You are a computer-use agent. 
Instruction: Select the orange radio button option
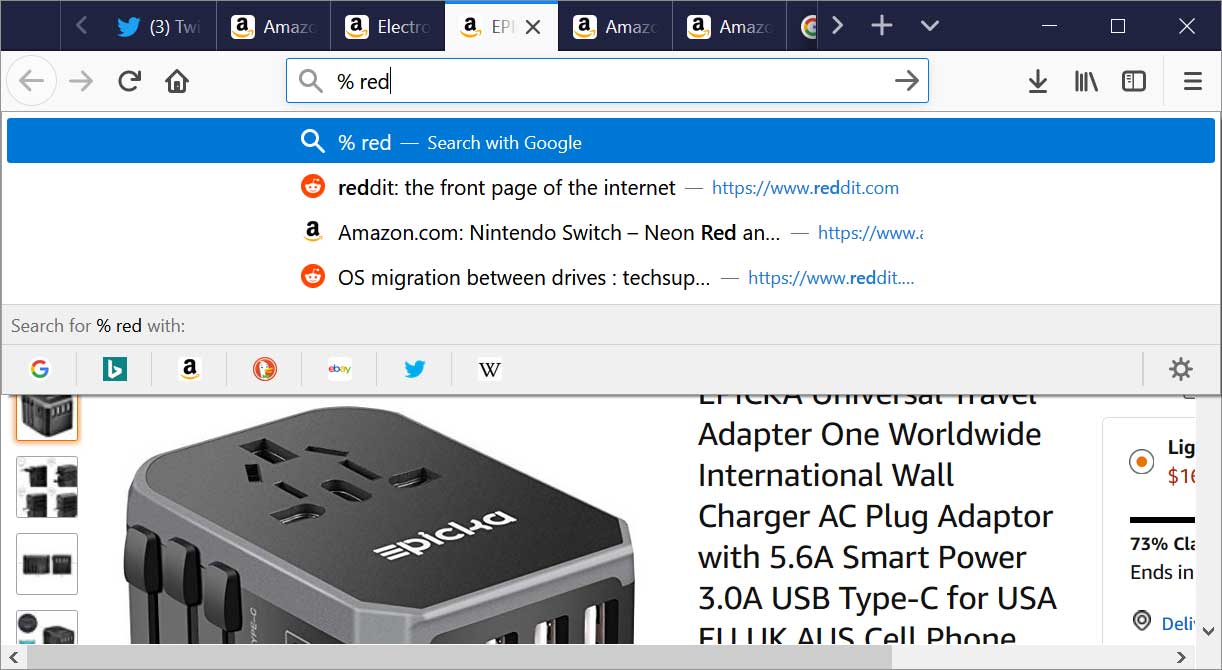[x=1141, y=462]
